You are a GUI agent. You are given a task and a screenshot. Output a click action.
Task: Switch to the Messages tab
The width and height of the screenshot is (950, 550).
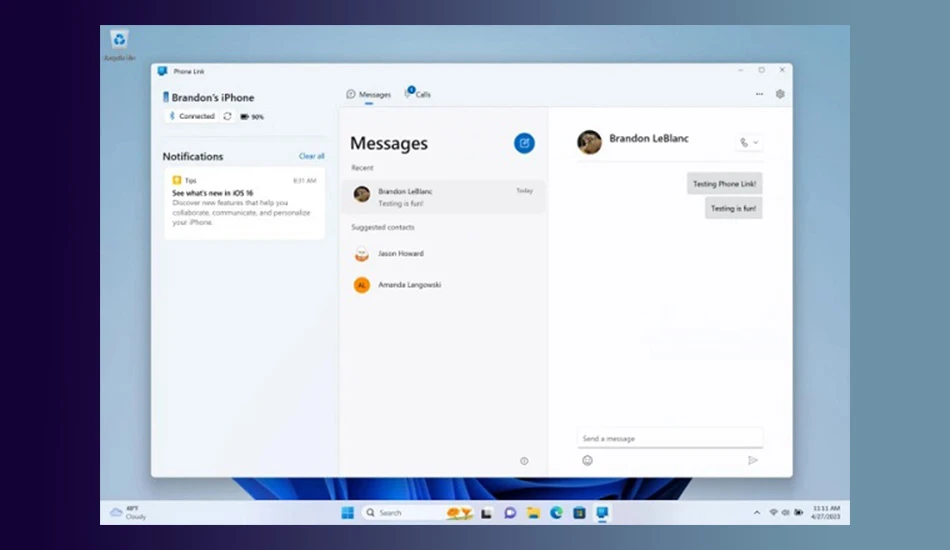pos(368,94)
